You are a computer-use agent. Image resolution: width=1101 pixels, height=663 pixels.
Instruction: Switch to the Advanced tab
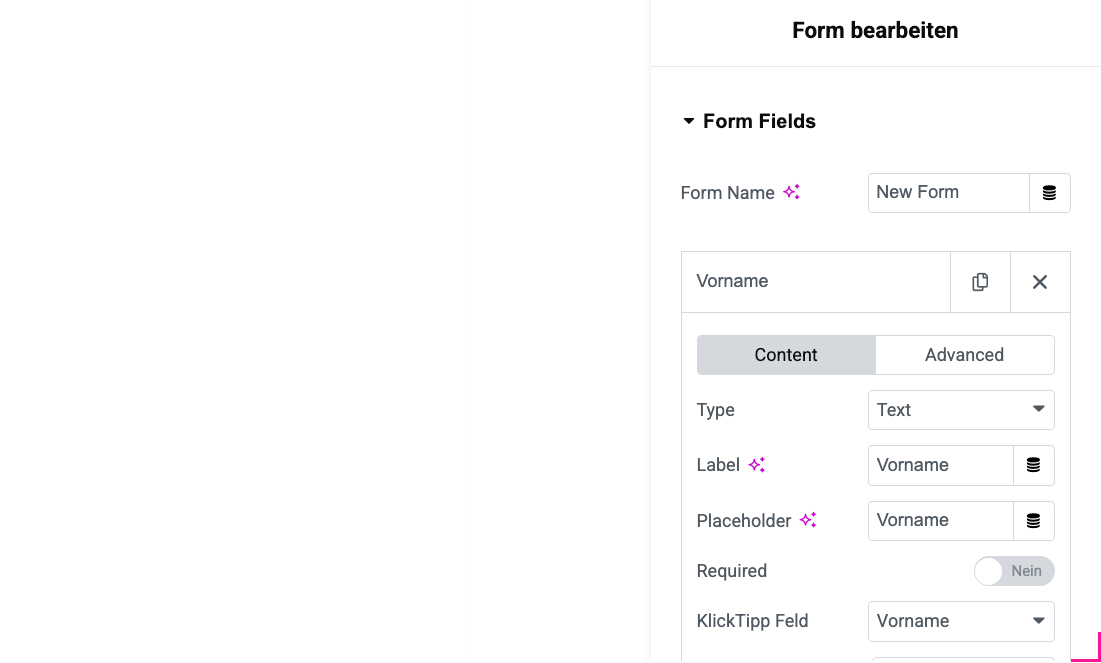click(x=964, y=354)
